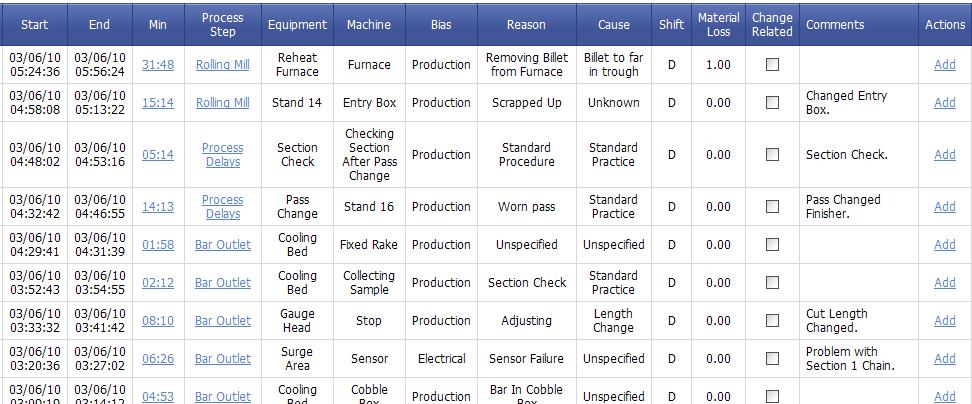Check Change Related box for Billet row
The height and width of the screenshot is (404, 972).
click(x=772, y=64)
